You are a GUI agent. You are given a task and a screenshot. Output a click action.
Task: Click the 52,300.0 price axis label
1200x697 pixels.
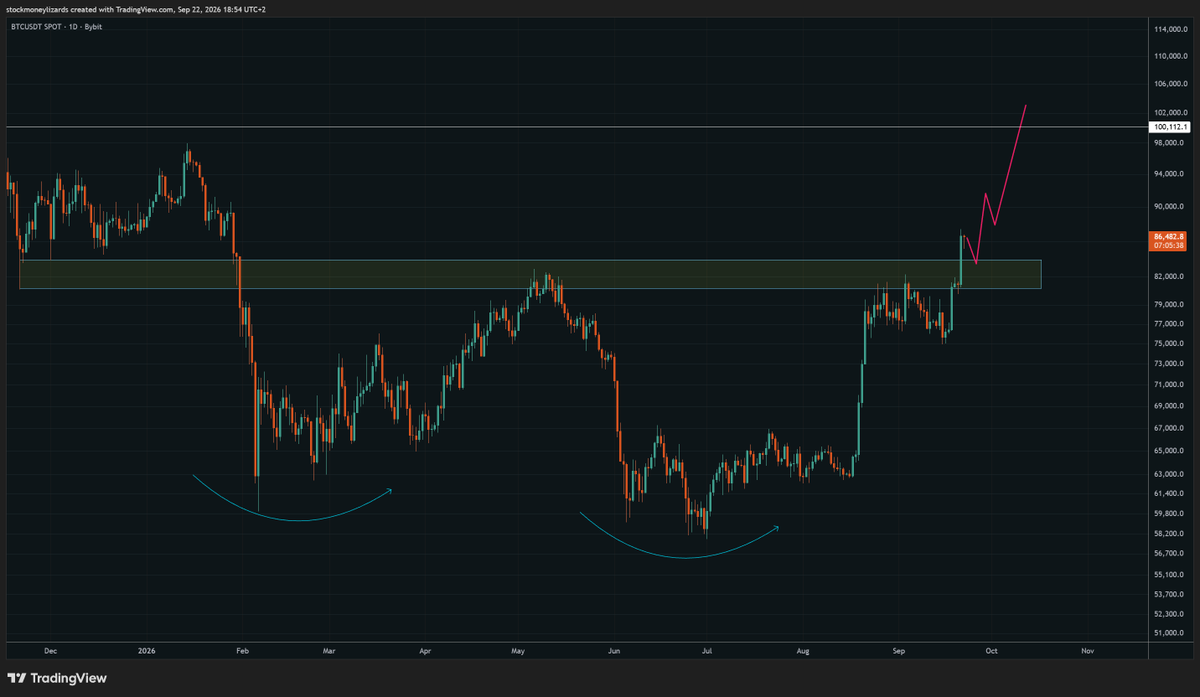1168,614
